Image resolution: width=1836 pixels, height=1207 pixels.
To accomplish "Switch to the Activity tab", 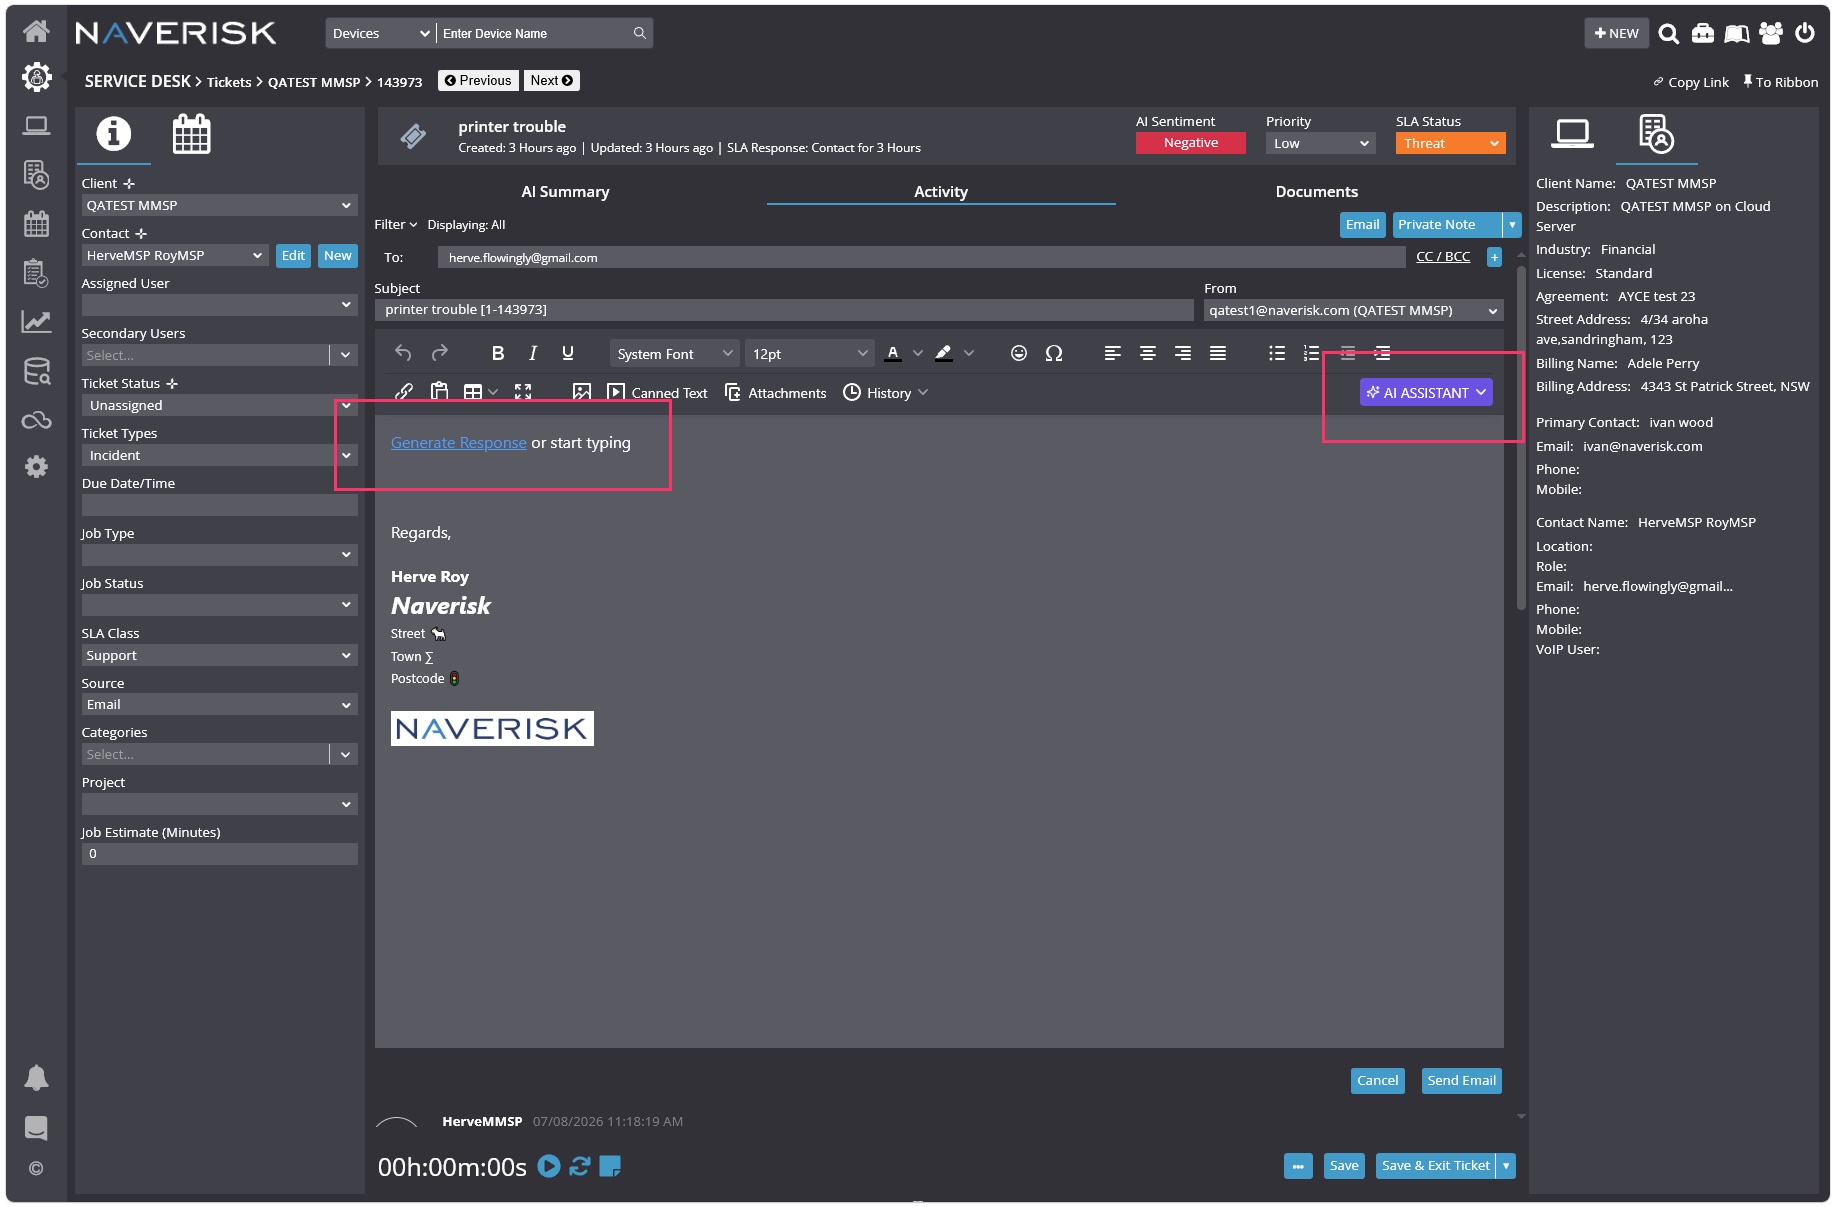I will 941,192.
